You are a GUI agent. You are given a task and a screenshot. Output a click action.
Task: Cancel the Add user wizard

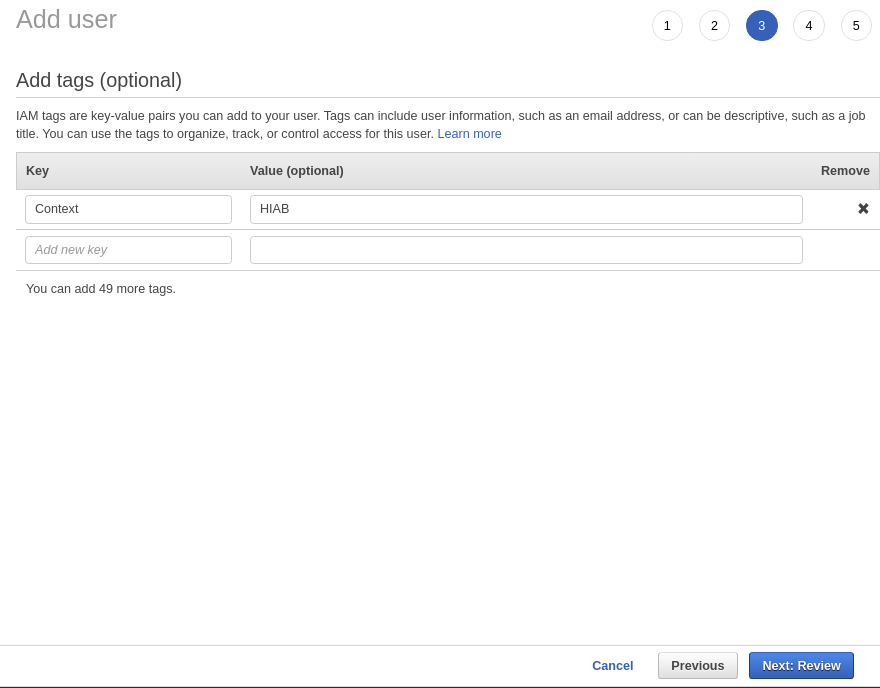tap(612, 665)
